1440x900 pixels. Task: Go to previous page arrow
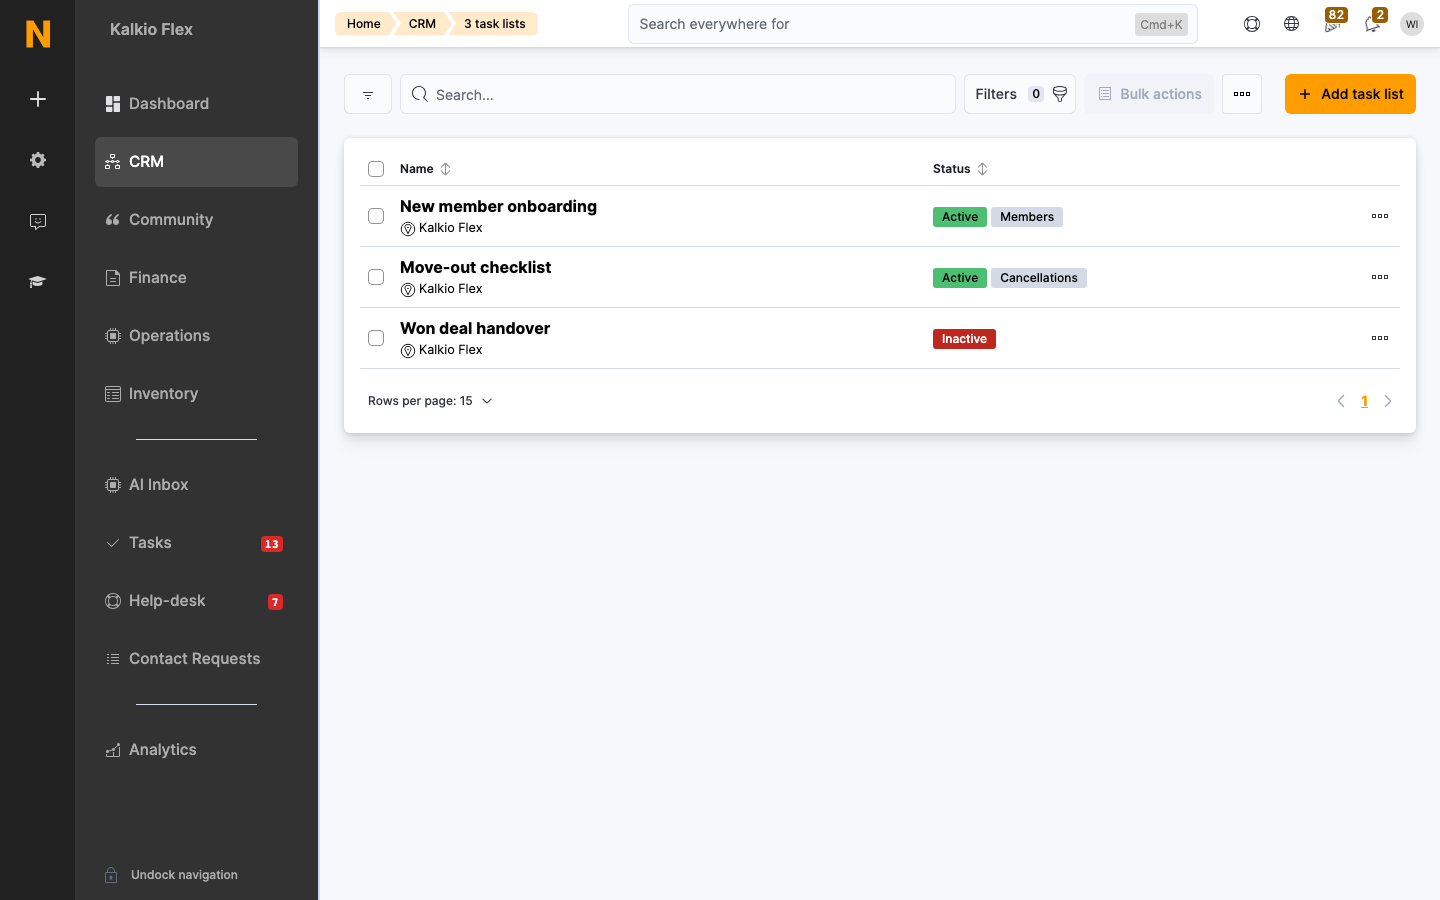coord(1341,401)
